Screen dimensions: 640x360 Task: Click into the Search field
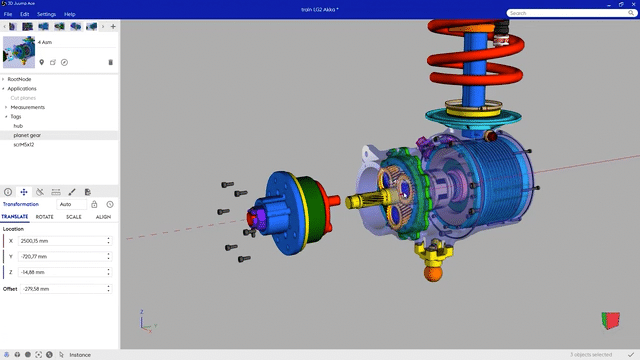tap(567, 13)
